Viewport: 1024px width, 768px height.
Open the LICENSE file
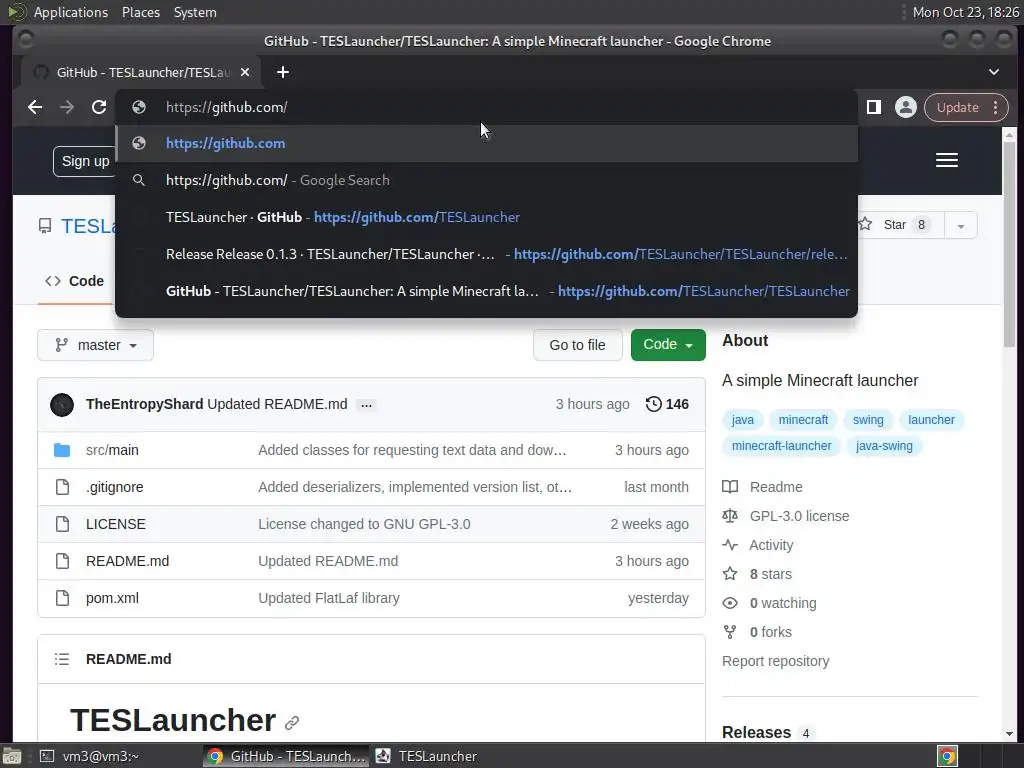(x=116, y=524)
